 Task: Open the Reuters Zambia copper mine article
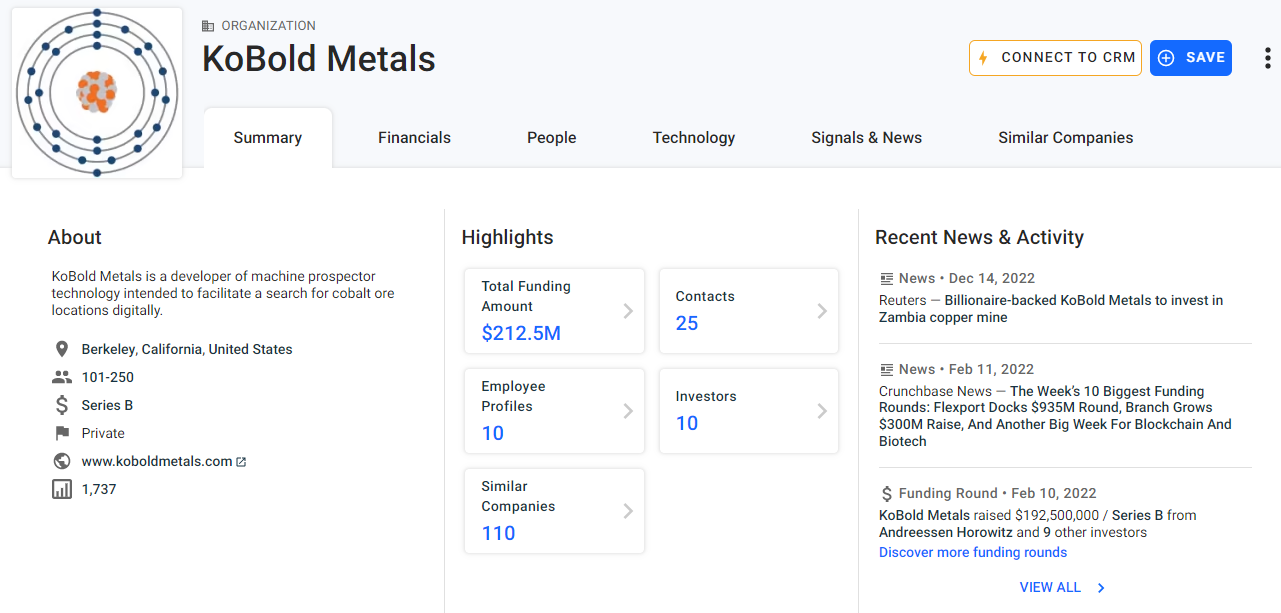1051,309
